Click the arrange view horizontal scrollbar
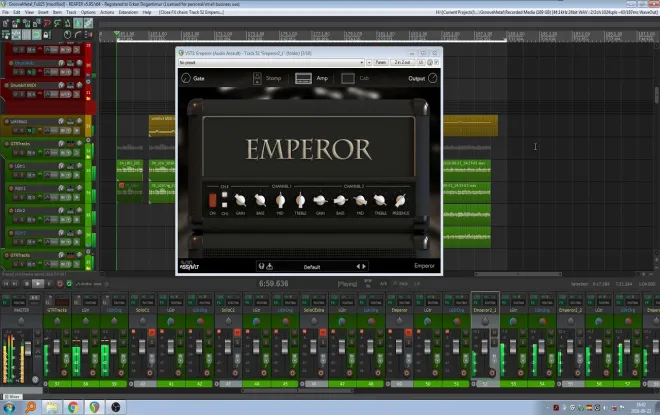660x415 pixels. [x=518, y=274]
